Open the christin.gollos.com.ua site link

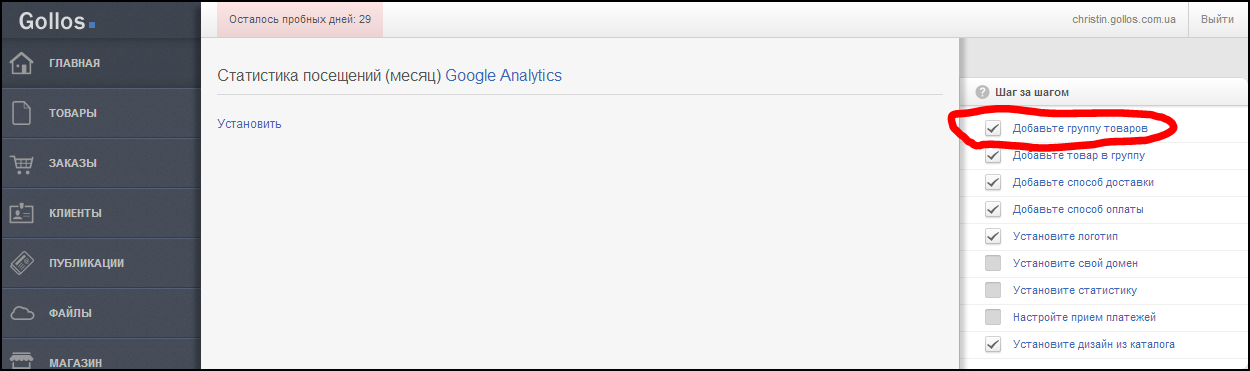point(1124,19)
